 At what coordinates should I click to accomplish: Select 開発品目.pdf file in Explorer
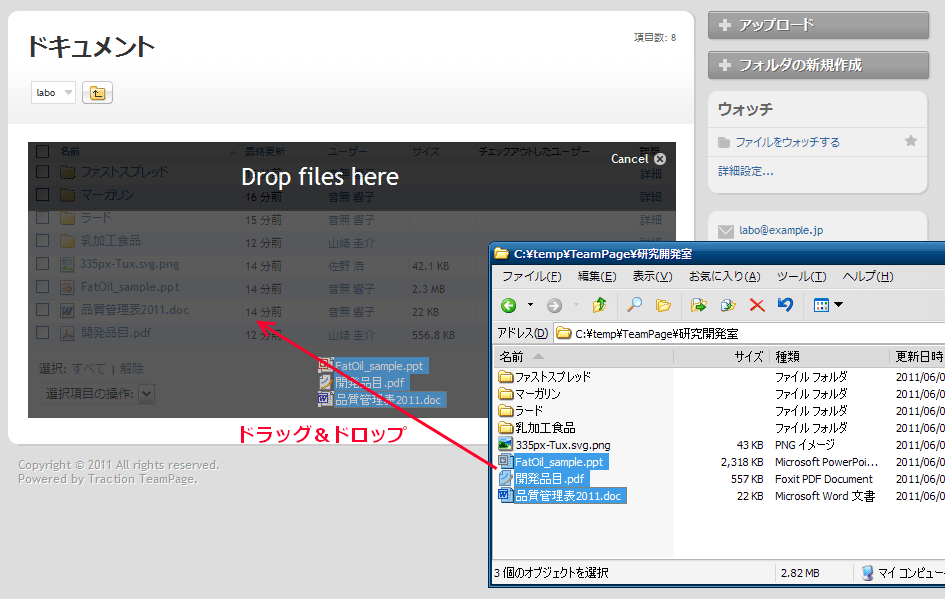[x=542, y=478]
